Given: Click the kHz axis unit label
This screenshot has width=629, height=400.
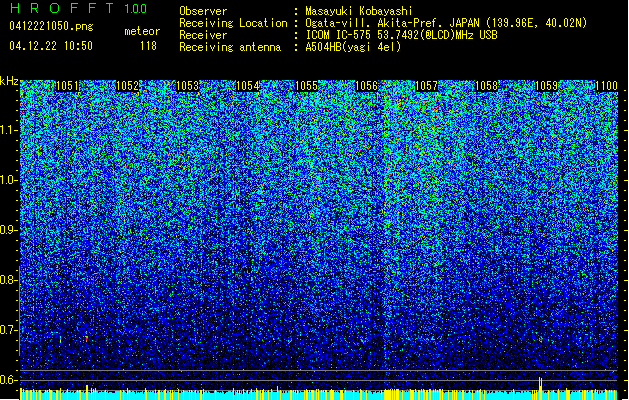Looking at the screenshot, I should coord(9,81).
